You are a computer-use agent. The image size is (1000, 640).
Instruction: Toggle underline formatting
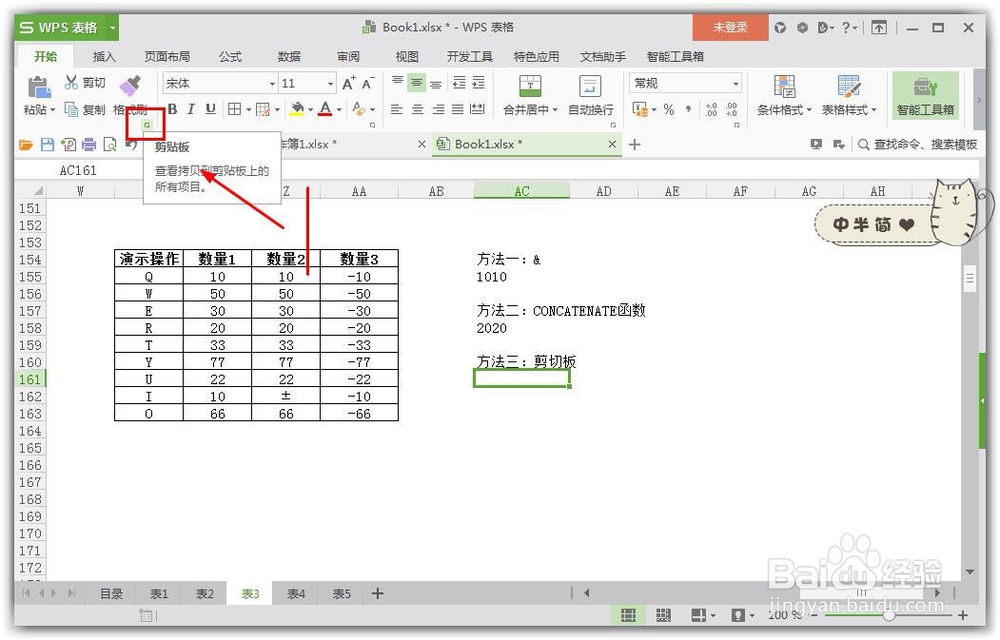(x=209, y=108)
